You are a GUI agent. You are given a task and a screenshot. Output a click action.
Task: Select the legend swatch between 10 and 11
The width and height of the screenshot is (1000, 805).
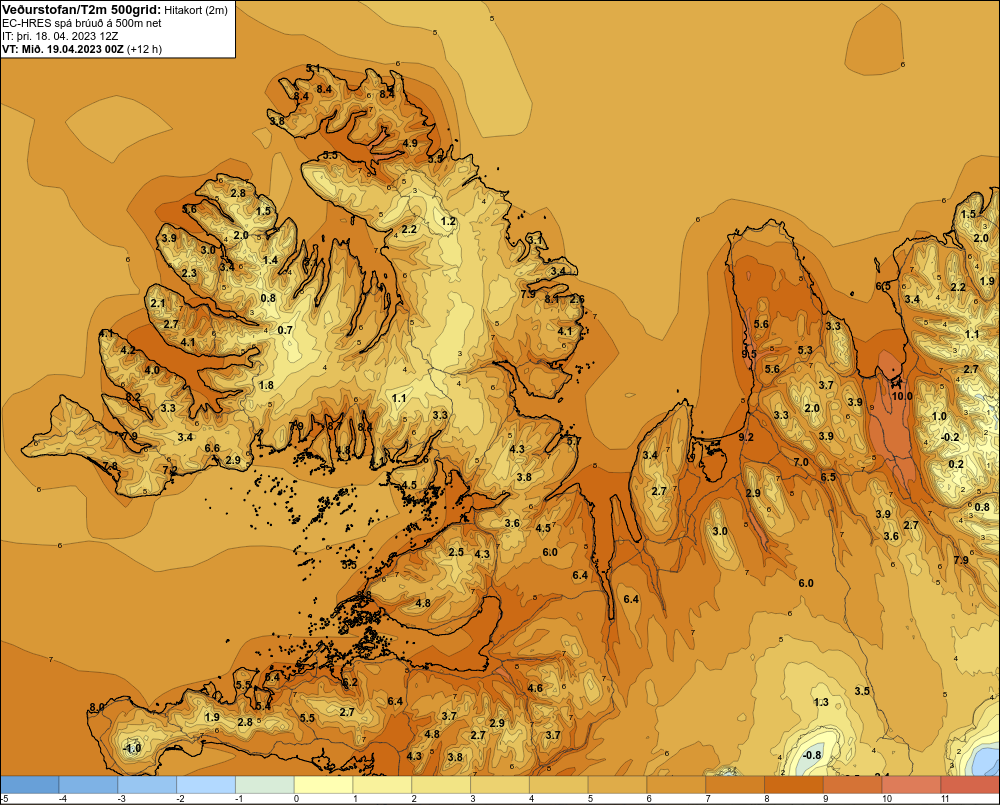point(911,785)
